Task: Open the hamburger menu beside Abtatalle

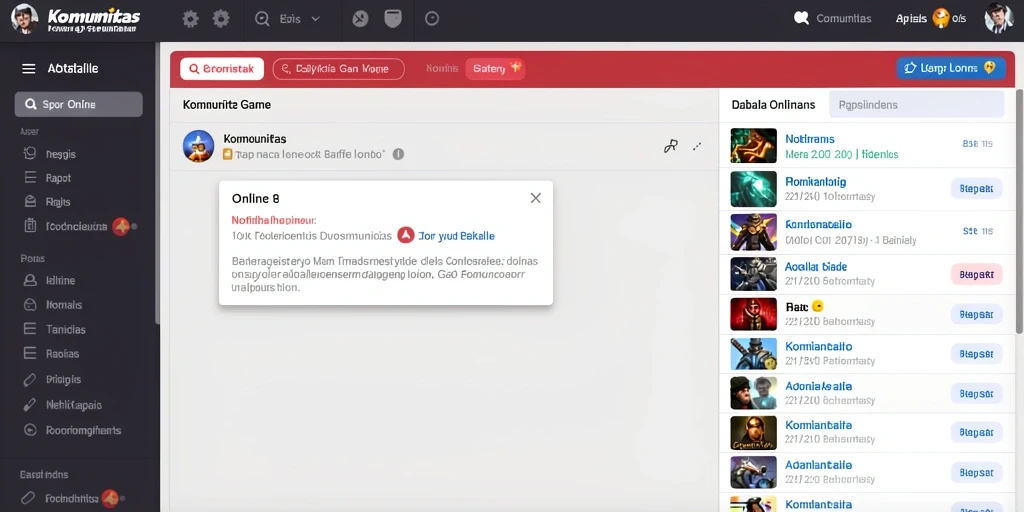Action: coord(29,69)
